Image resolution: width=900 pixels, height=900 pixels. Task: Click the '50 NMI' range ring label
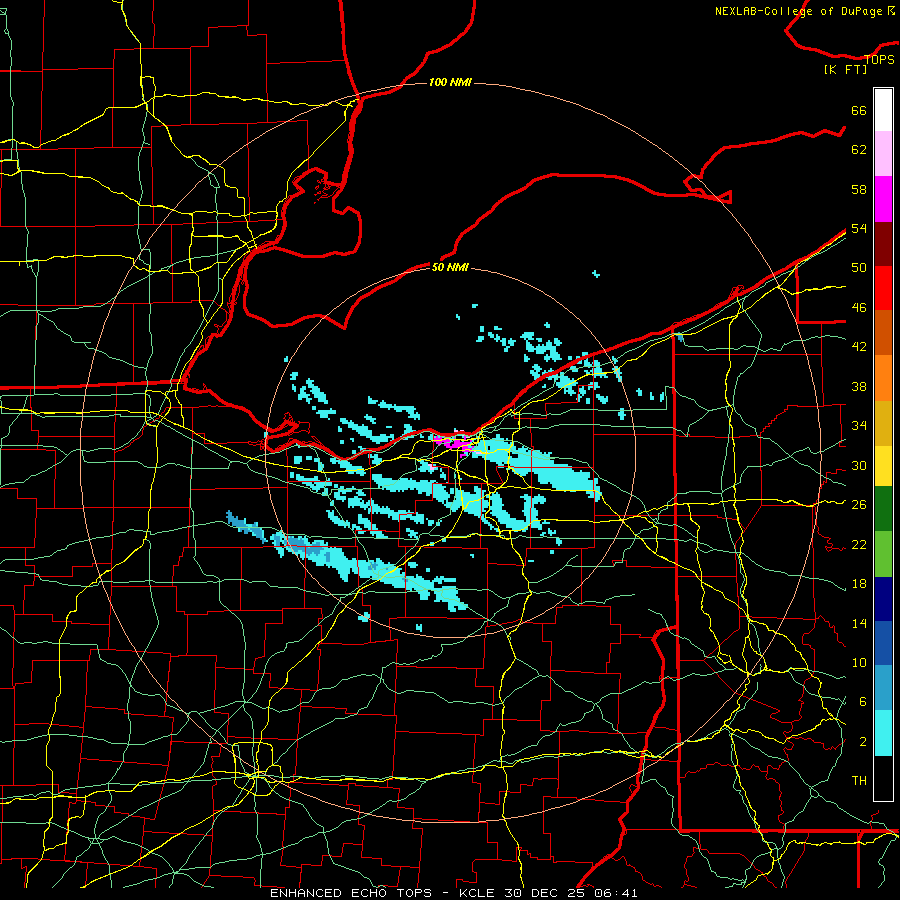tap(450, 267)
